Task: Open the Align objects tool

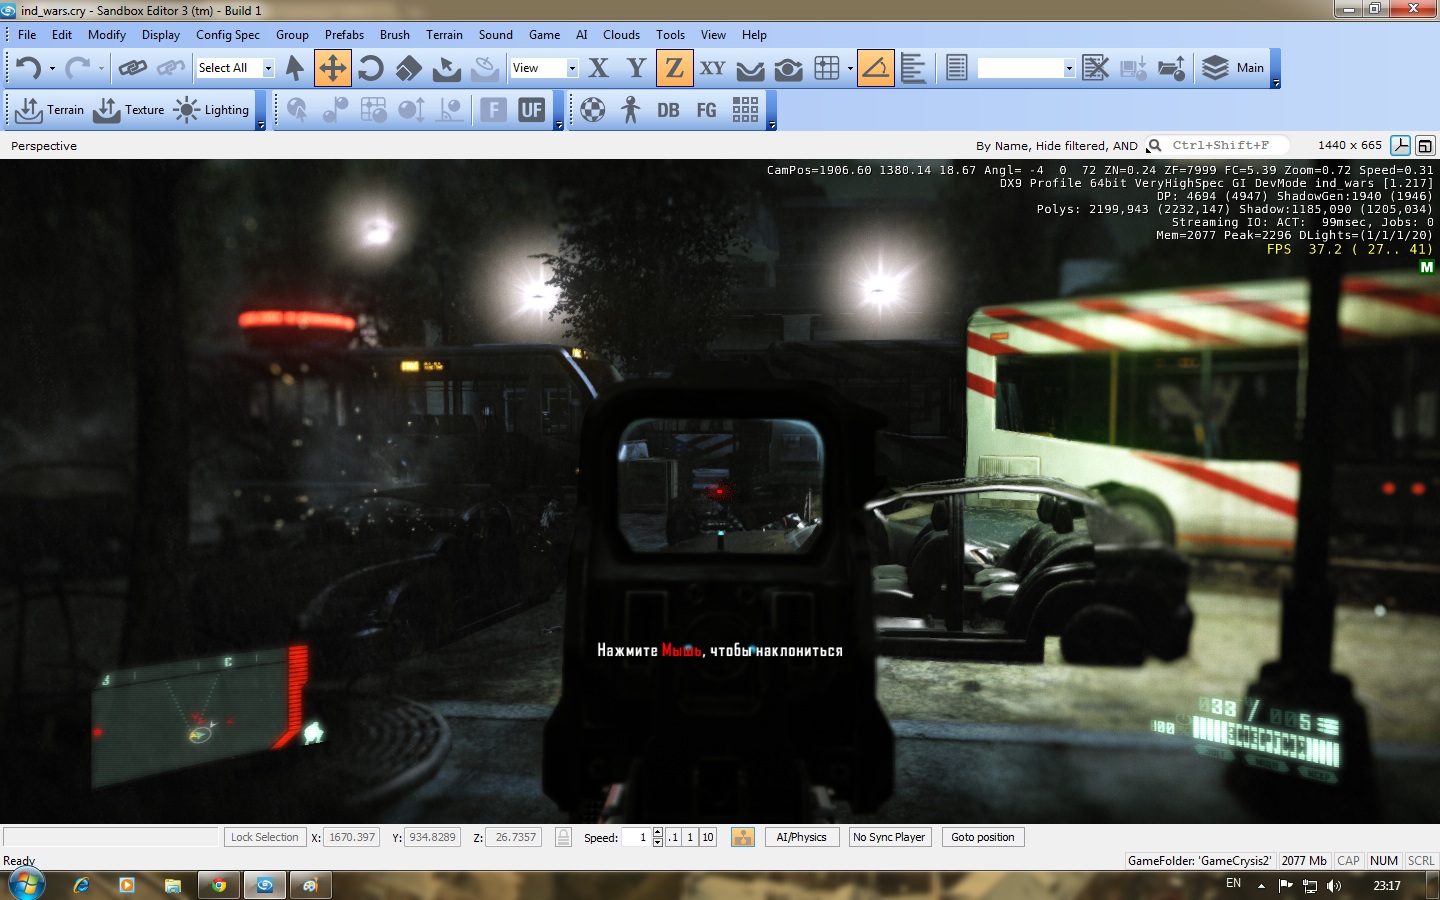Action: click(x=913, y=68)
